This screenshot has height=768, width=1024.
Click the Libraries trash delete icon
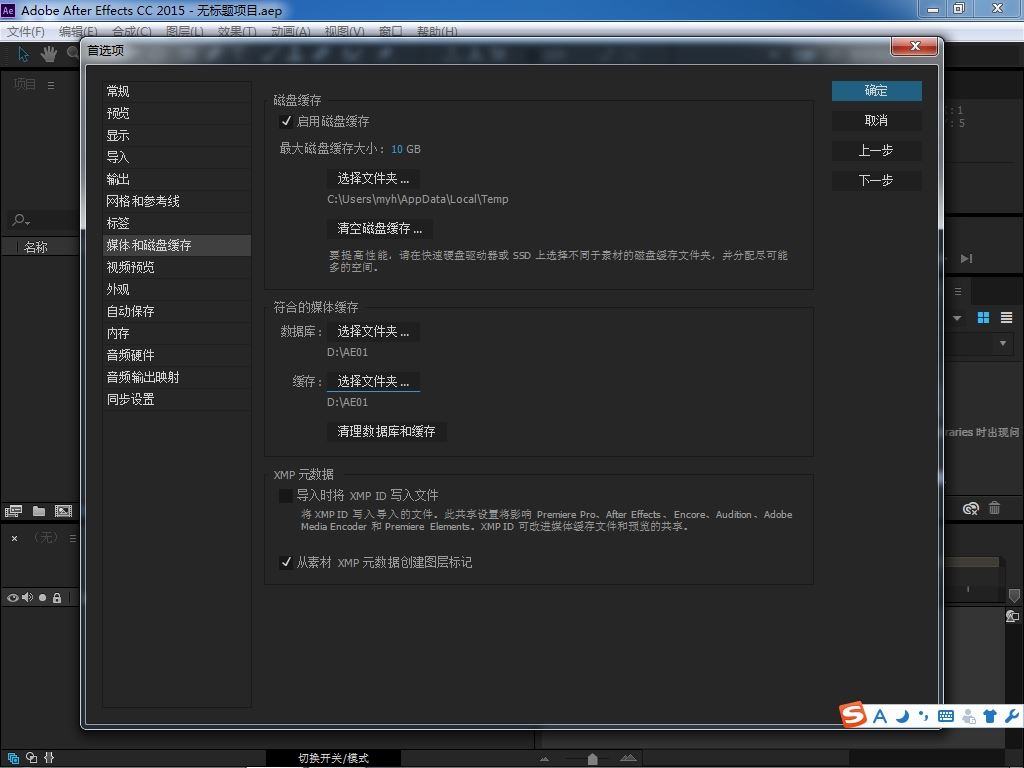coord(994,507)
